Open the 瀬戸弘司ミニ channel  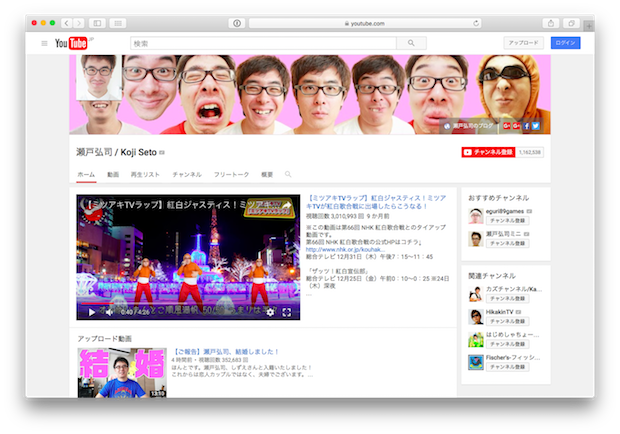coord(503,234)
